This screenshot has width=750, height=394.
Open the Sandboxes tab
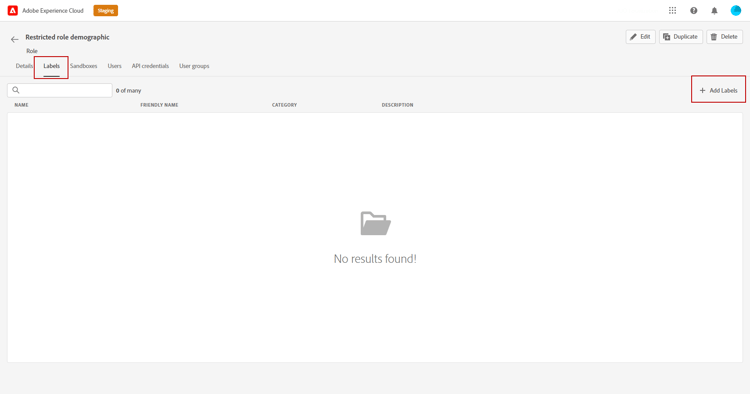pyautogui.click(x=84, y=66)
